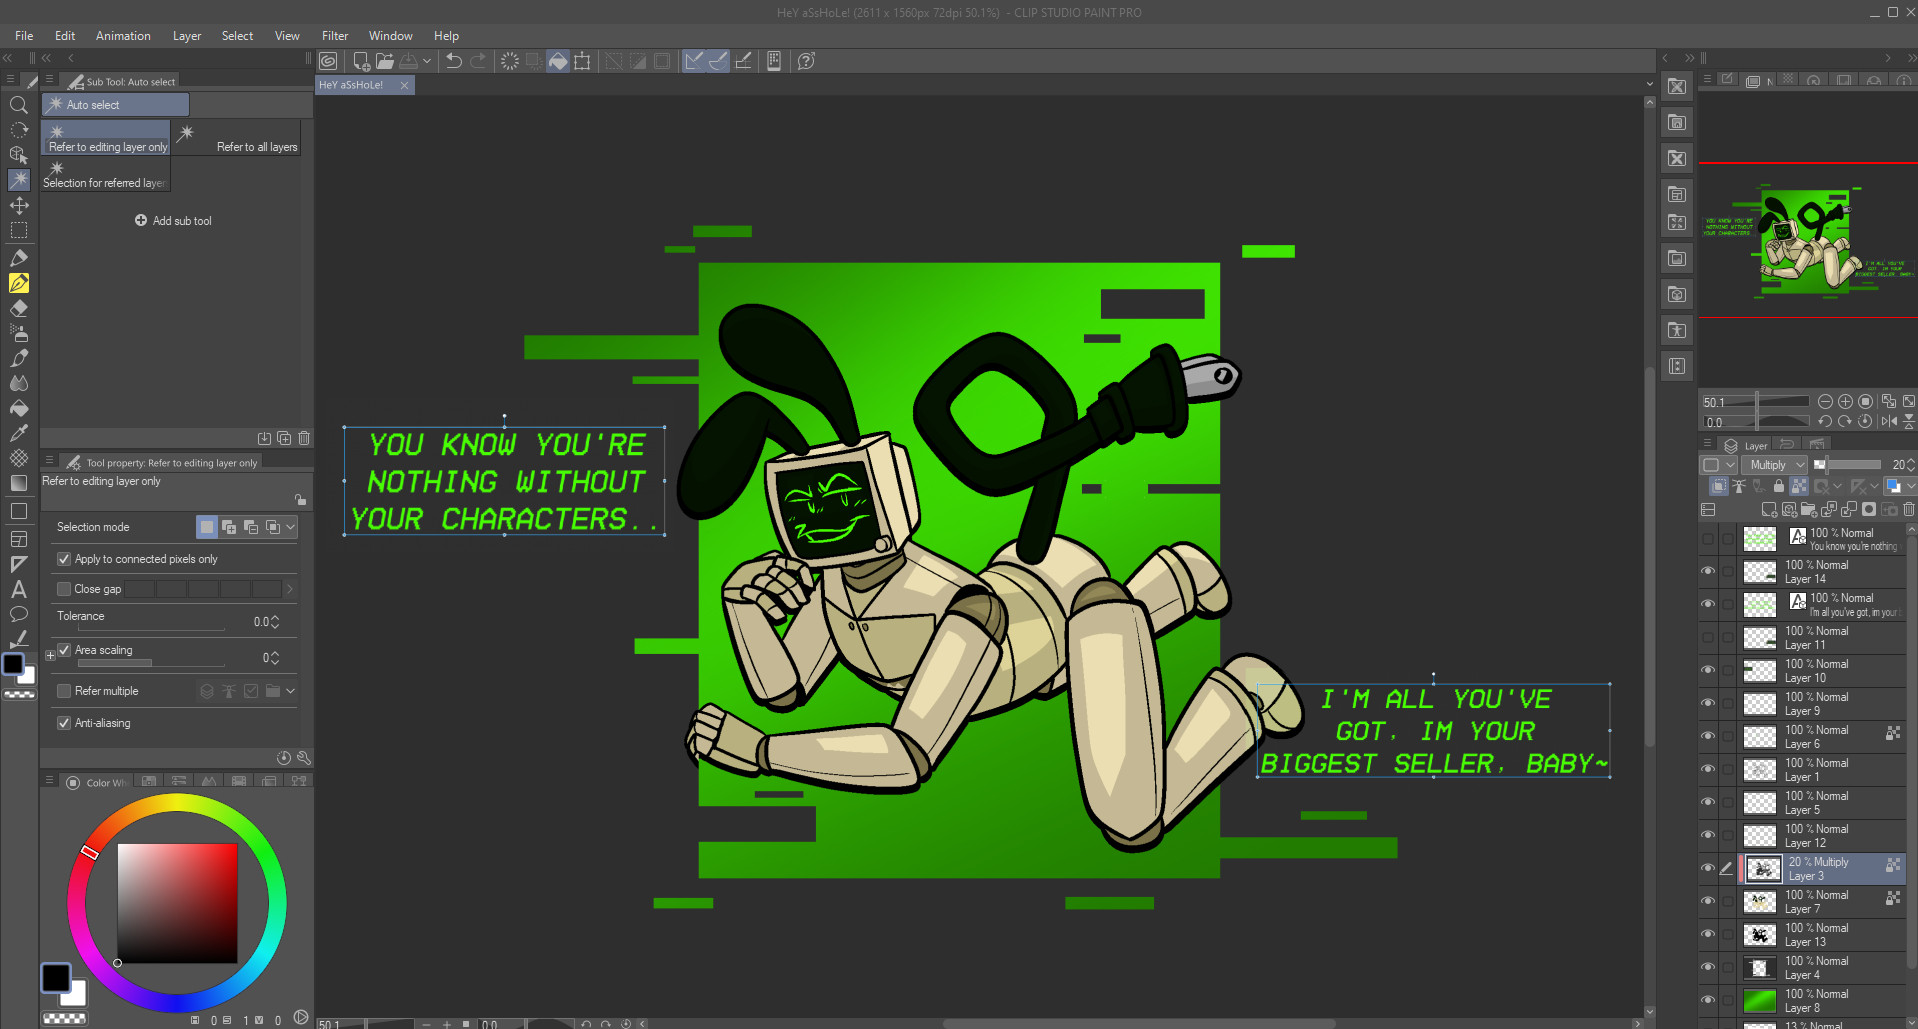Open the Animation menu
The image size is (1918, 1029).
click(x=123, y=36)
